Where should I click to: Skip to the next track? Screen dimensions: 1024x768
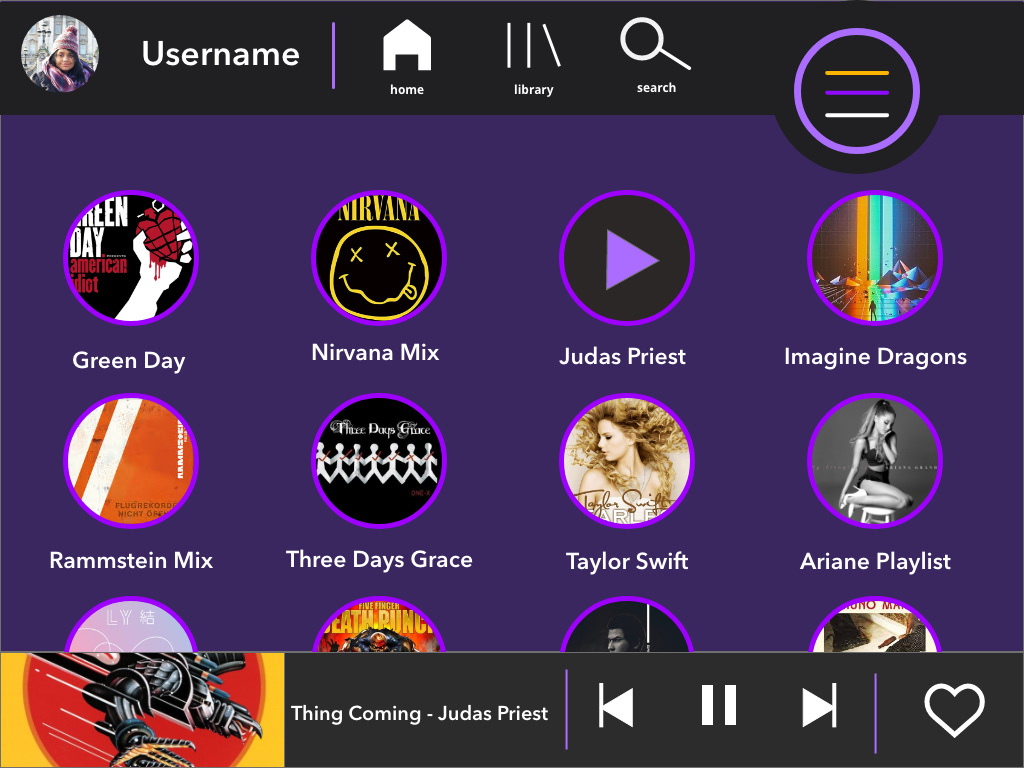pyautogui.click(x=820, y=705)
